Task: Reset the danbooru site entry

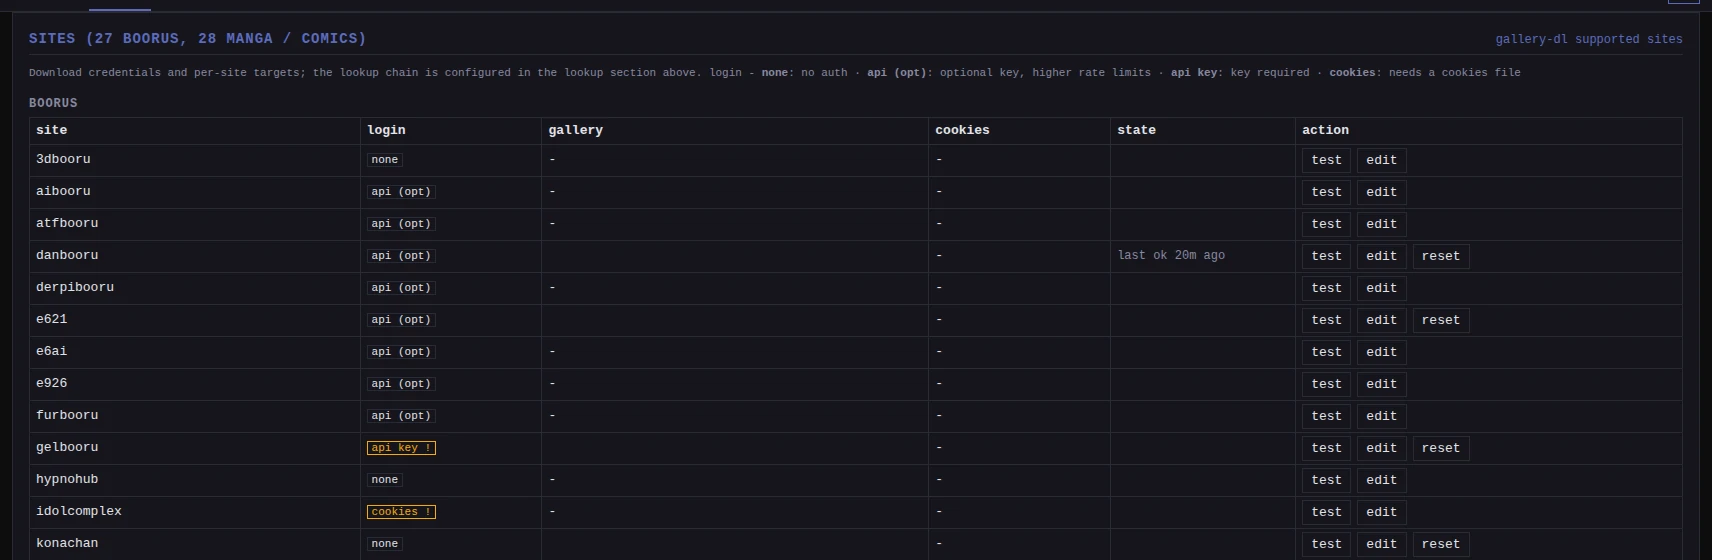Action: tap(1440, 256)
